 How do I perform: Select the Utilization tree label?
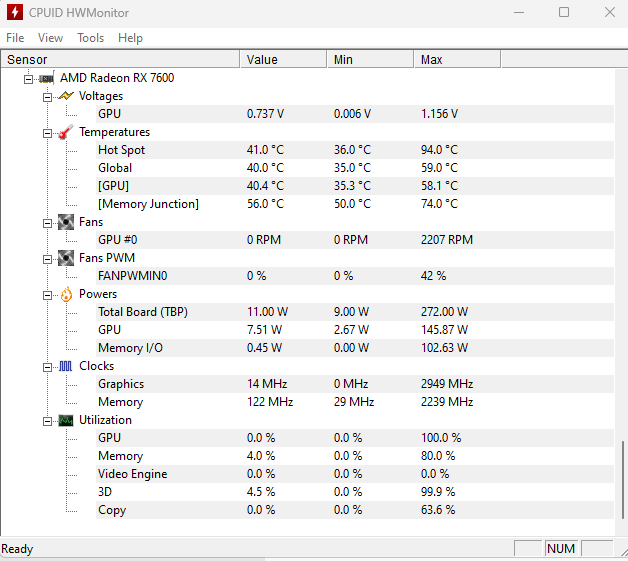(x=105, y=420)
